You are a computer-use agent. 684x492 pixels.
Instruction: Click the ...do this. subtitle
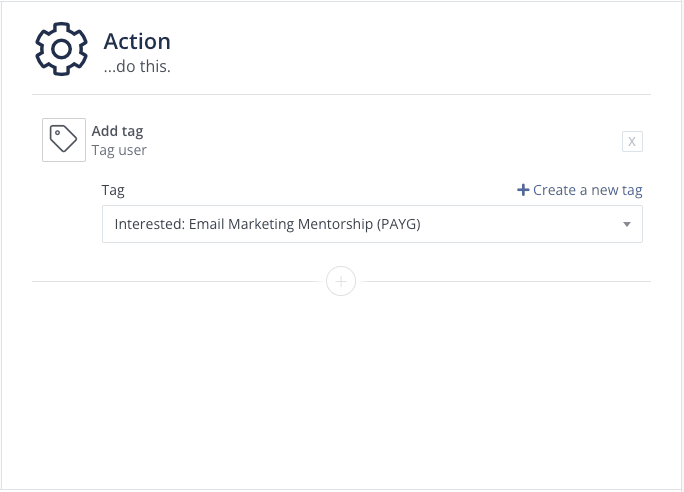tap(137, 66)
